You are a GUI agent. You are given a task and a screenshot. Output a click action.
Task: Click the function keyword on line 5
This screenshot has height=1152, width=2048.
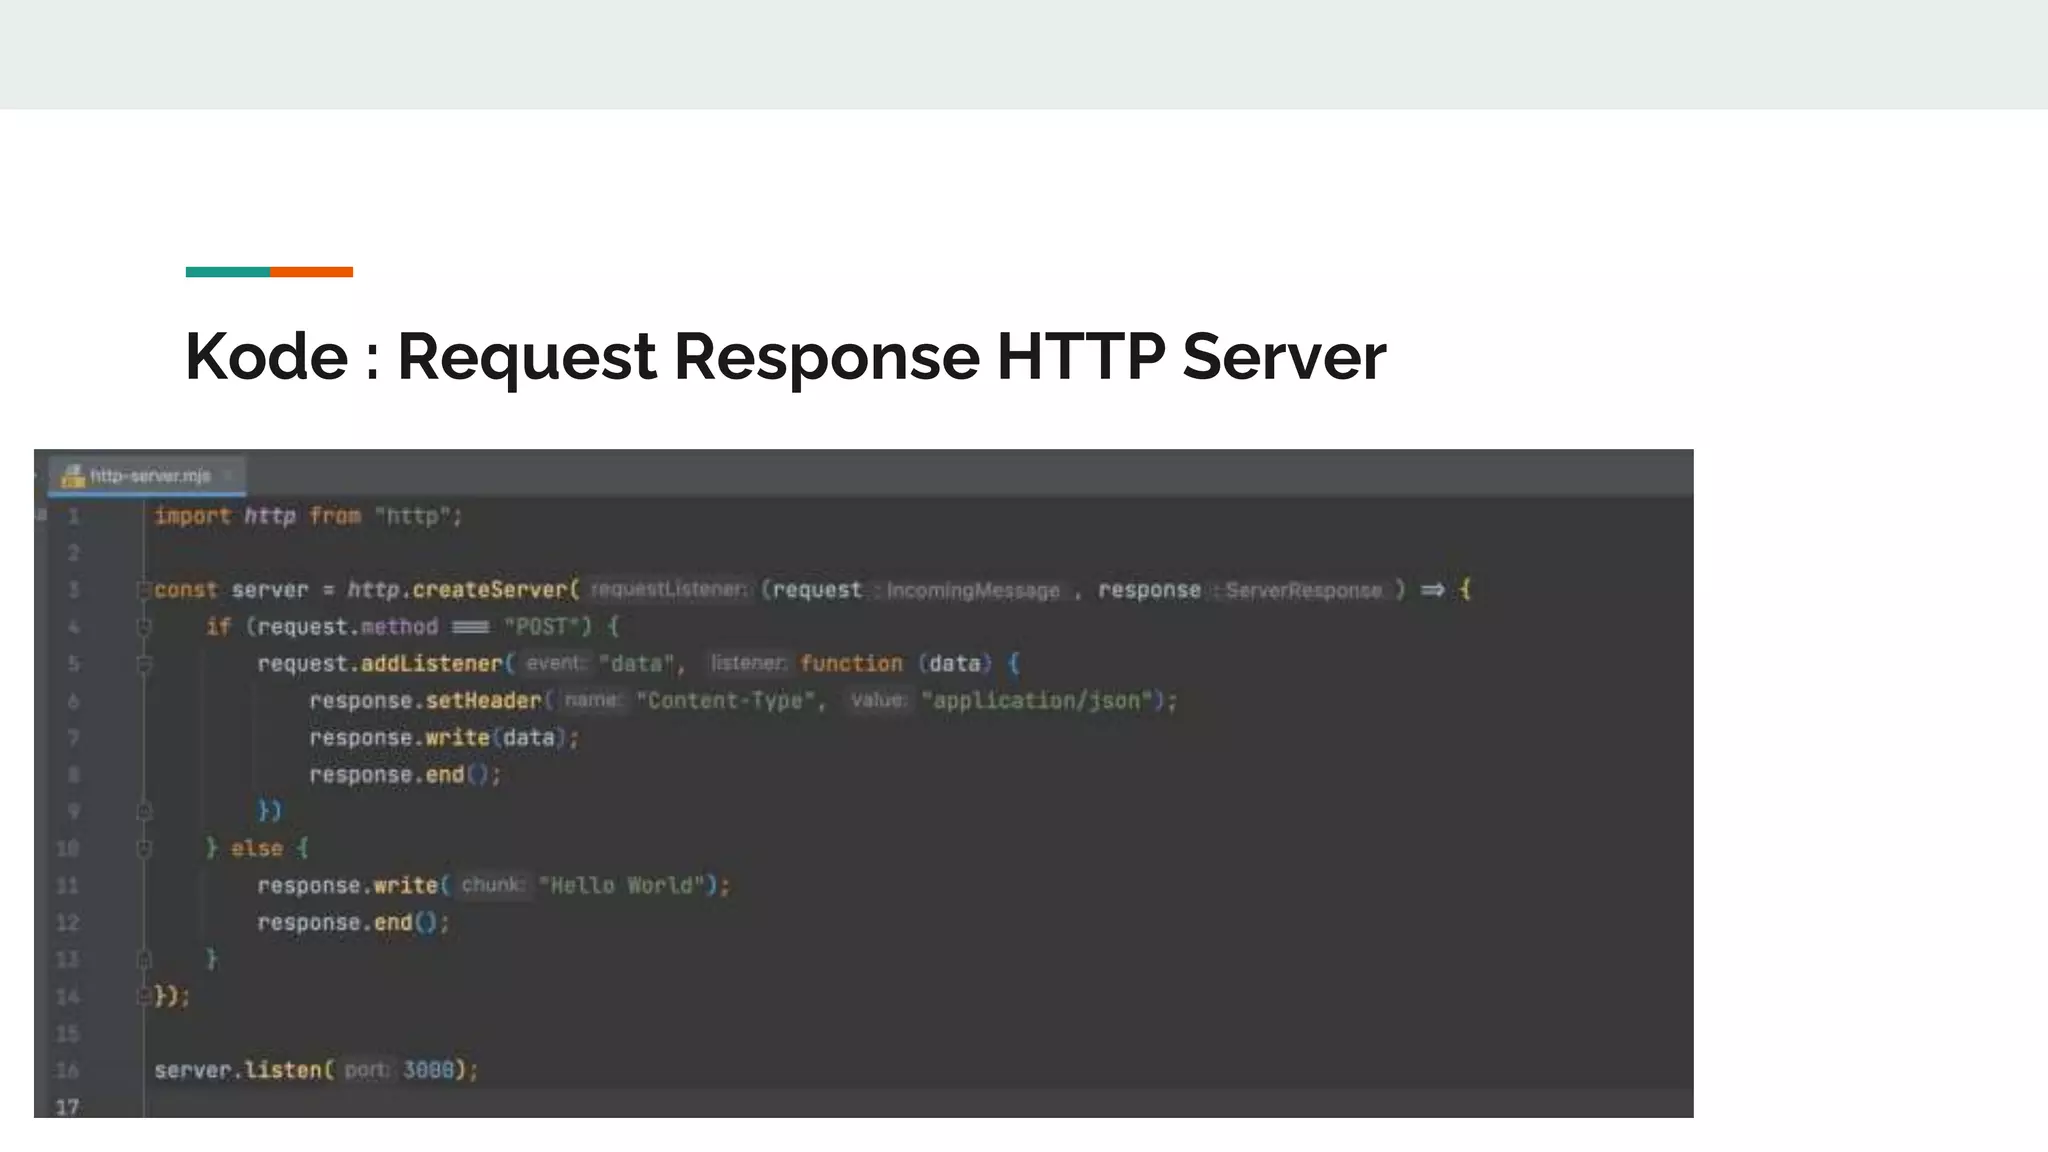(851, 664)
